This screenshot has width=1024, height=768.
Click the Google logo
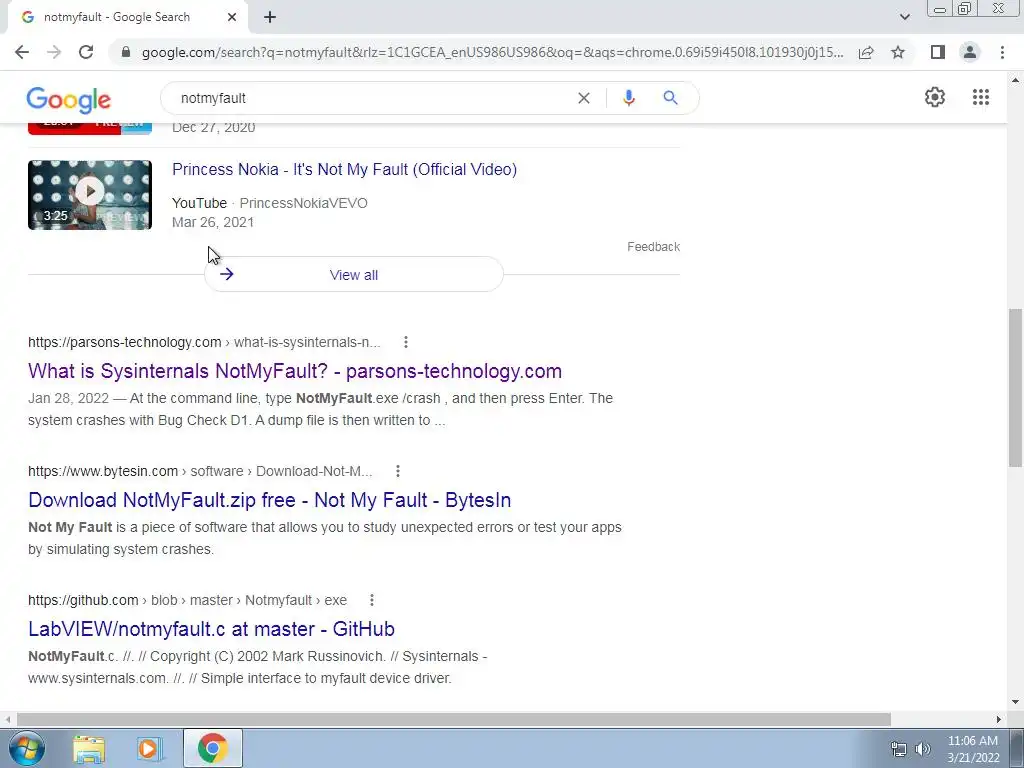coord(69,100)
